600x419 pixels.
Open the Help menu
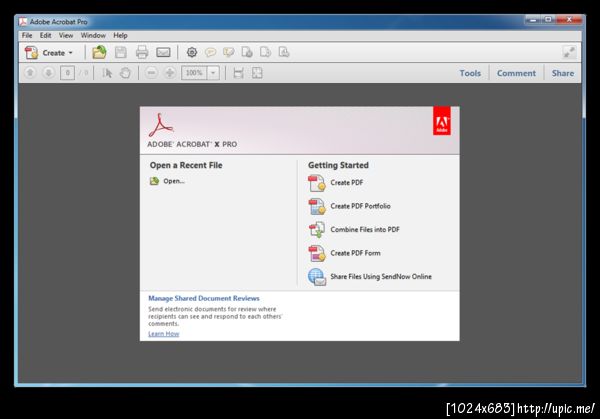click(120, 36)
